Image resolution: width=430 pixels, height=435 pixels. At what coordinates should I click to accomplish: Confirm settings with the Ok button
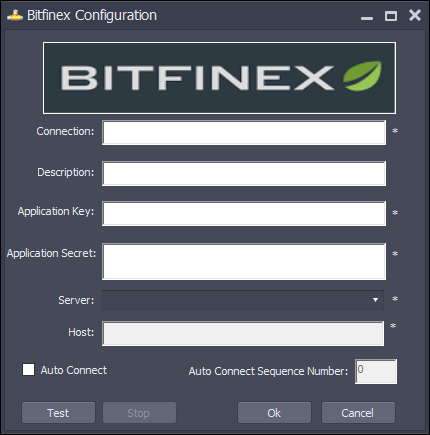coord(274,413)
